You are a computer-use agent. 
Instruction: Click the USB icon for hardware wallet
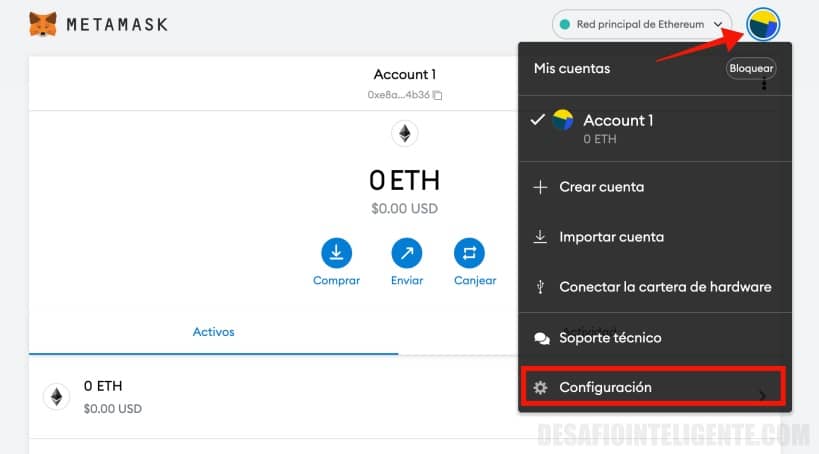[x=541, y=287]
